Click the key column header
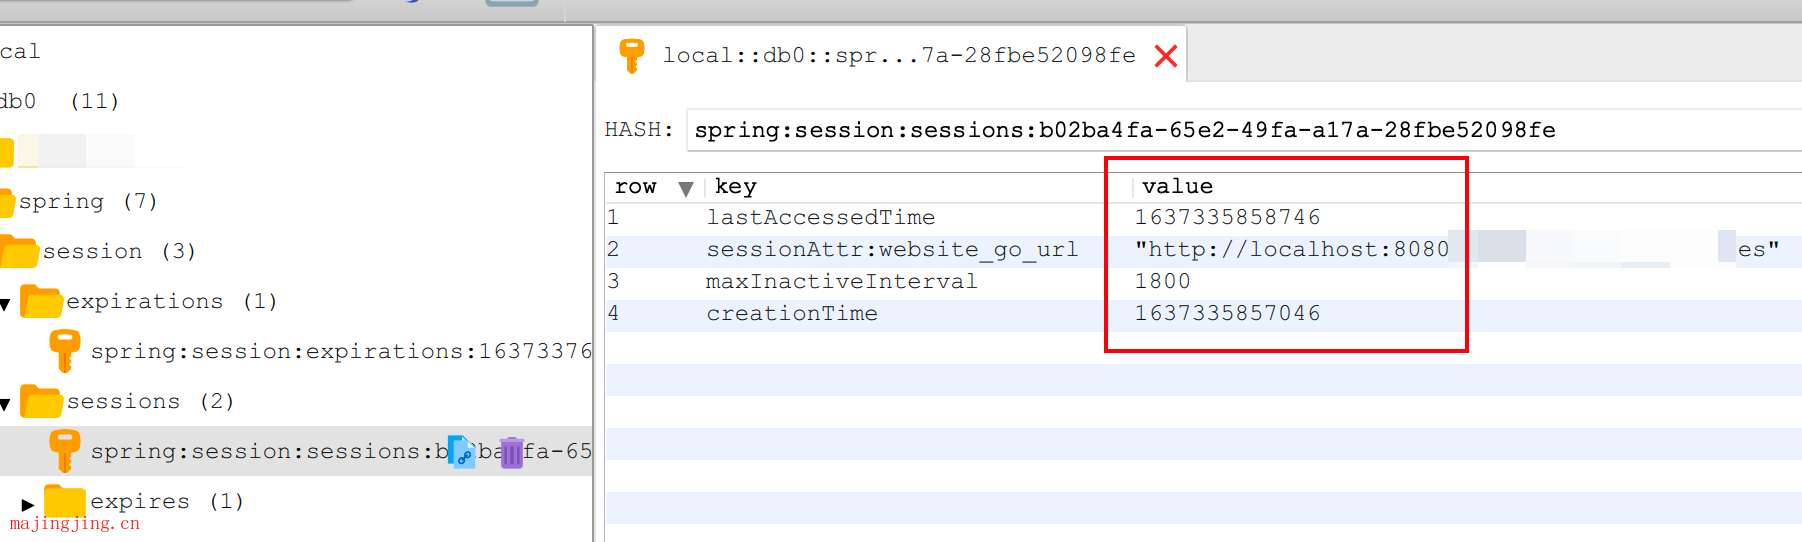Image resolution: width=1802 pixels, height=542 pixels. coord(735,187)
